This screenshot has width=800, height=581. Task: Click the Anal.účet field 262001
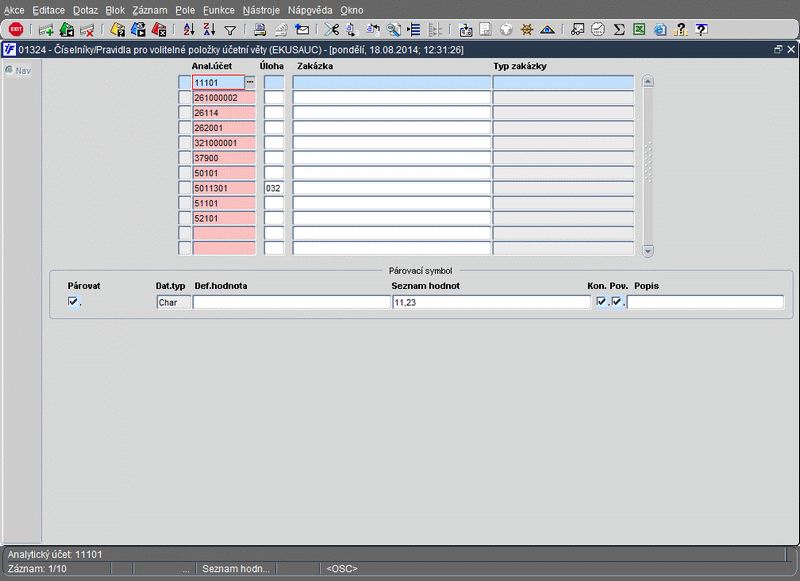(x=224, y=128)
